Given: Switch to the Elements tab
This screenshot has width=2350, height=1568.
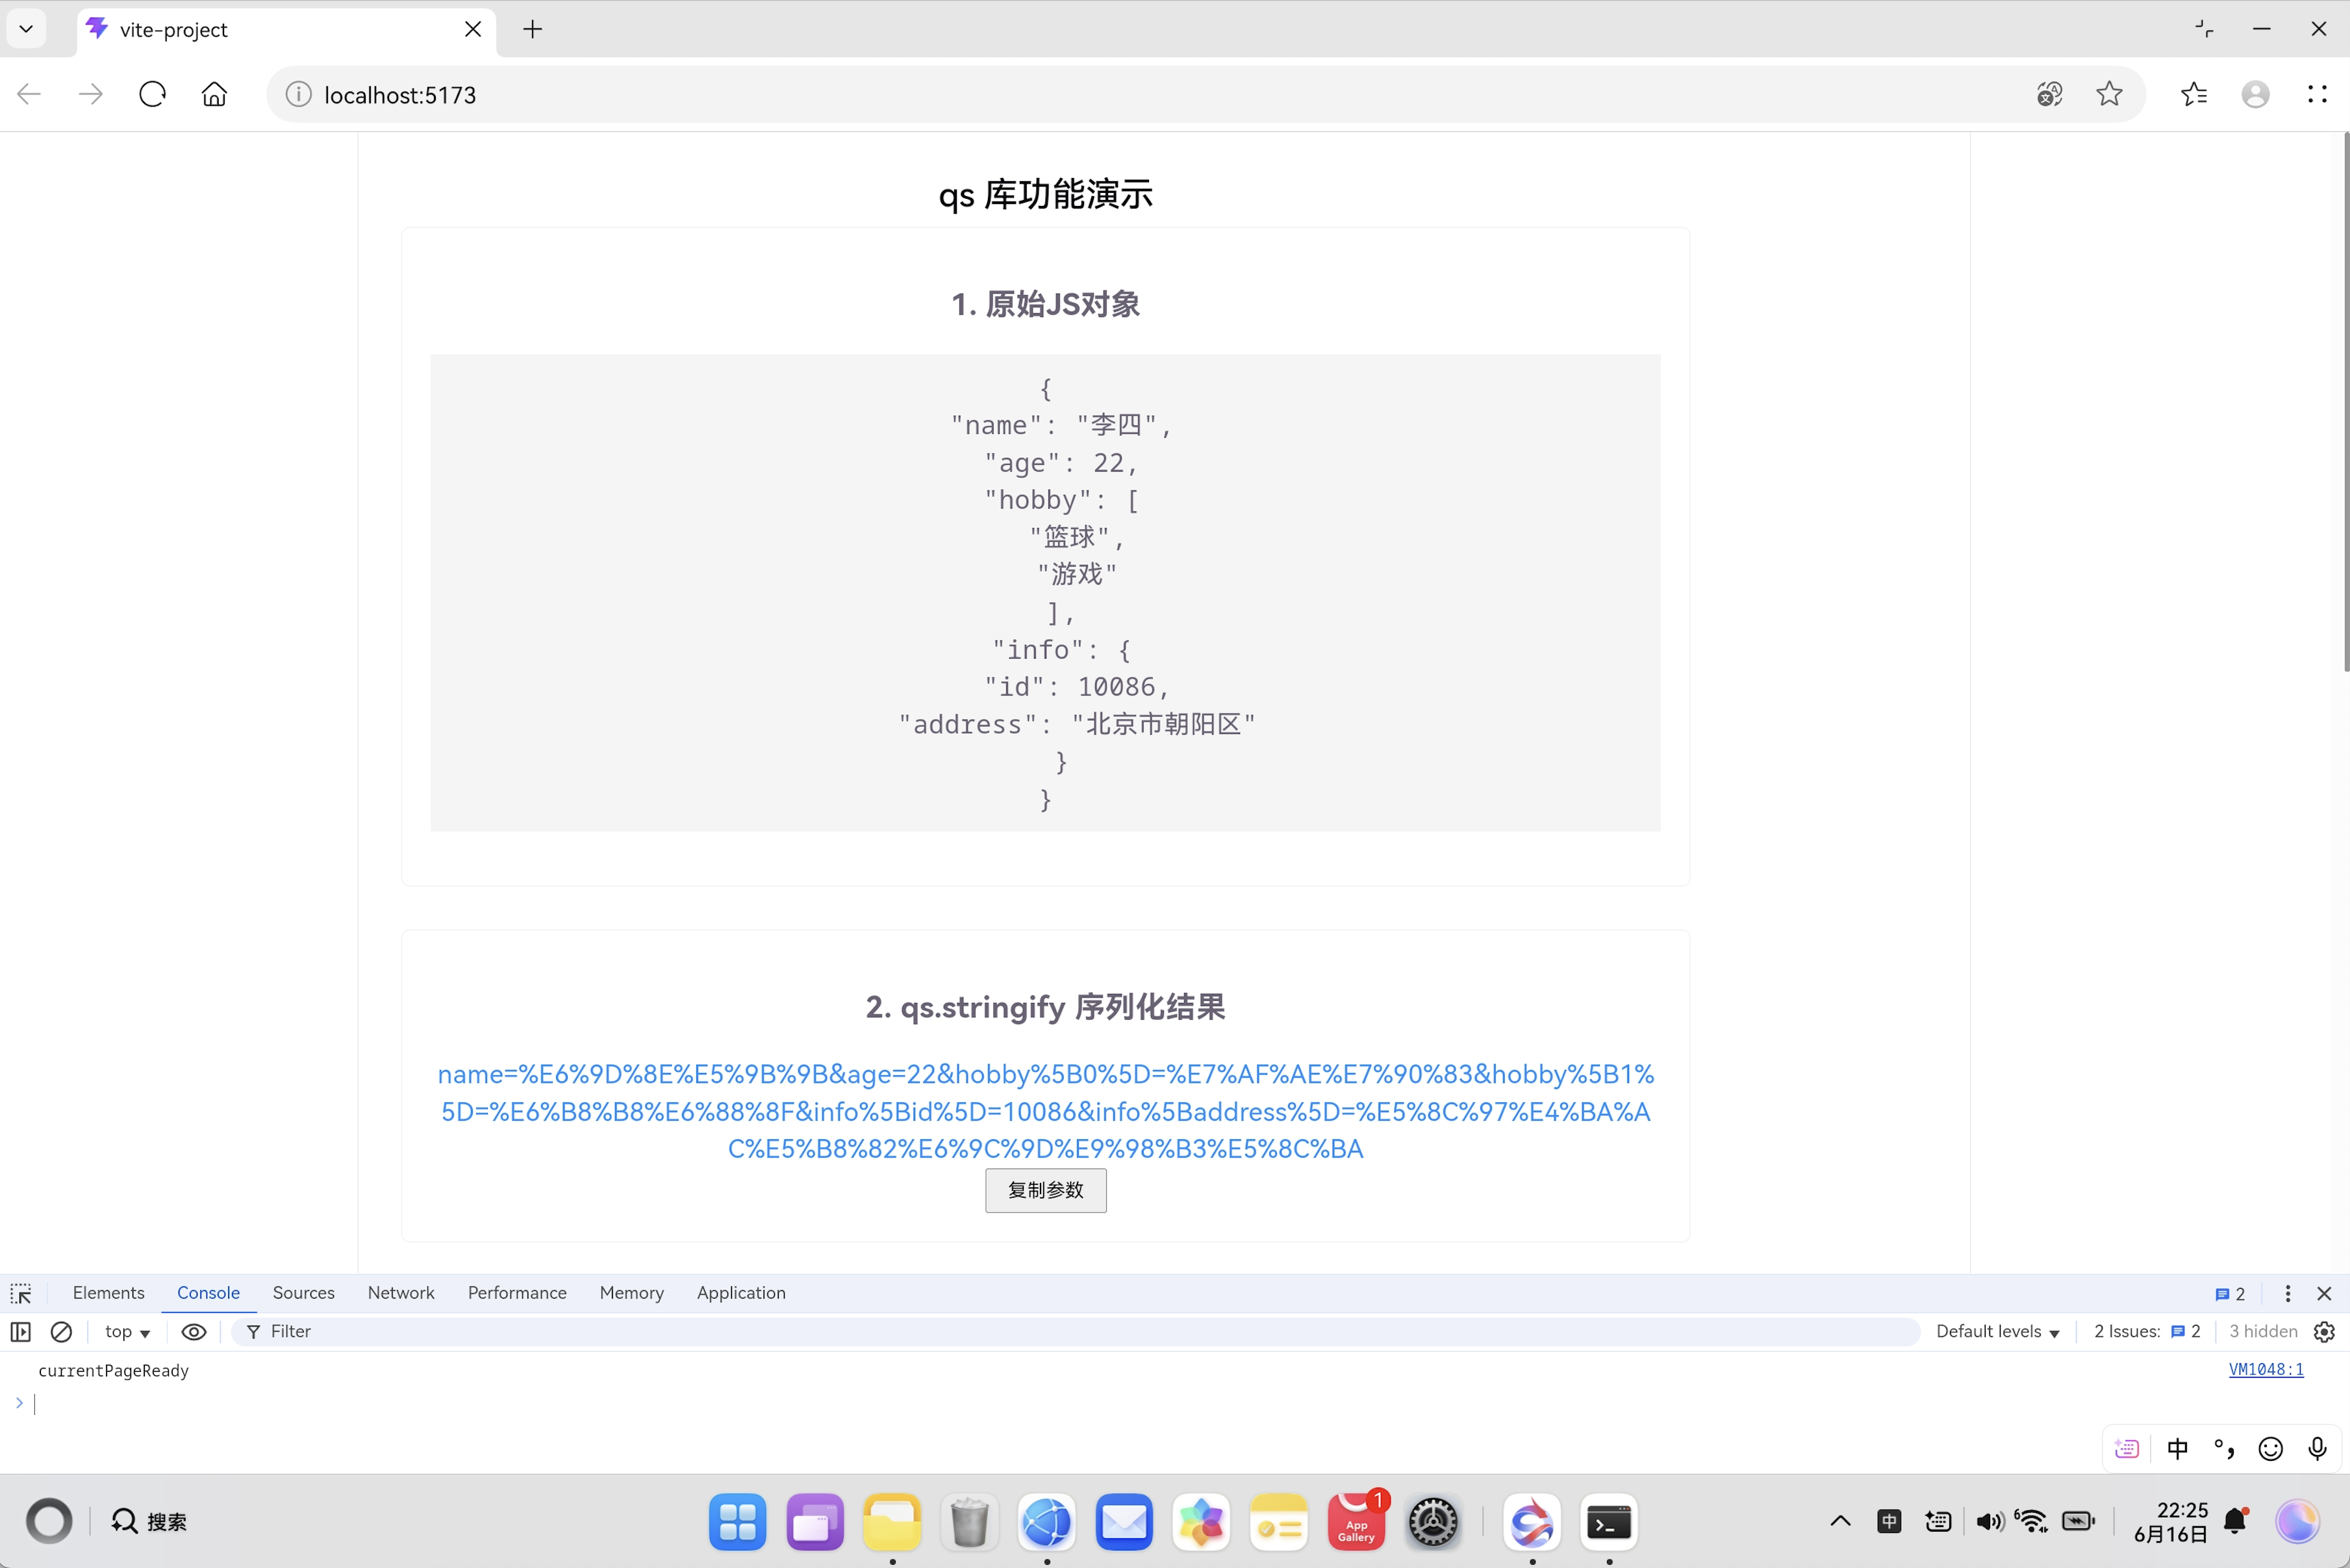Looking at the screenshot, I should coord(108,1293).
